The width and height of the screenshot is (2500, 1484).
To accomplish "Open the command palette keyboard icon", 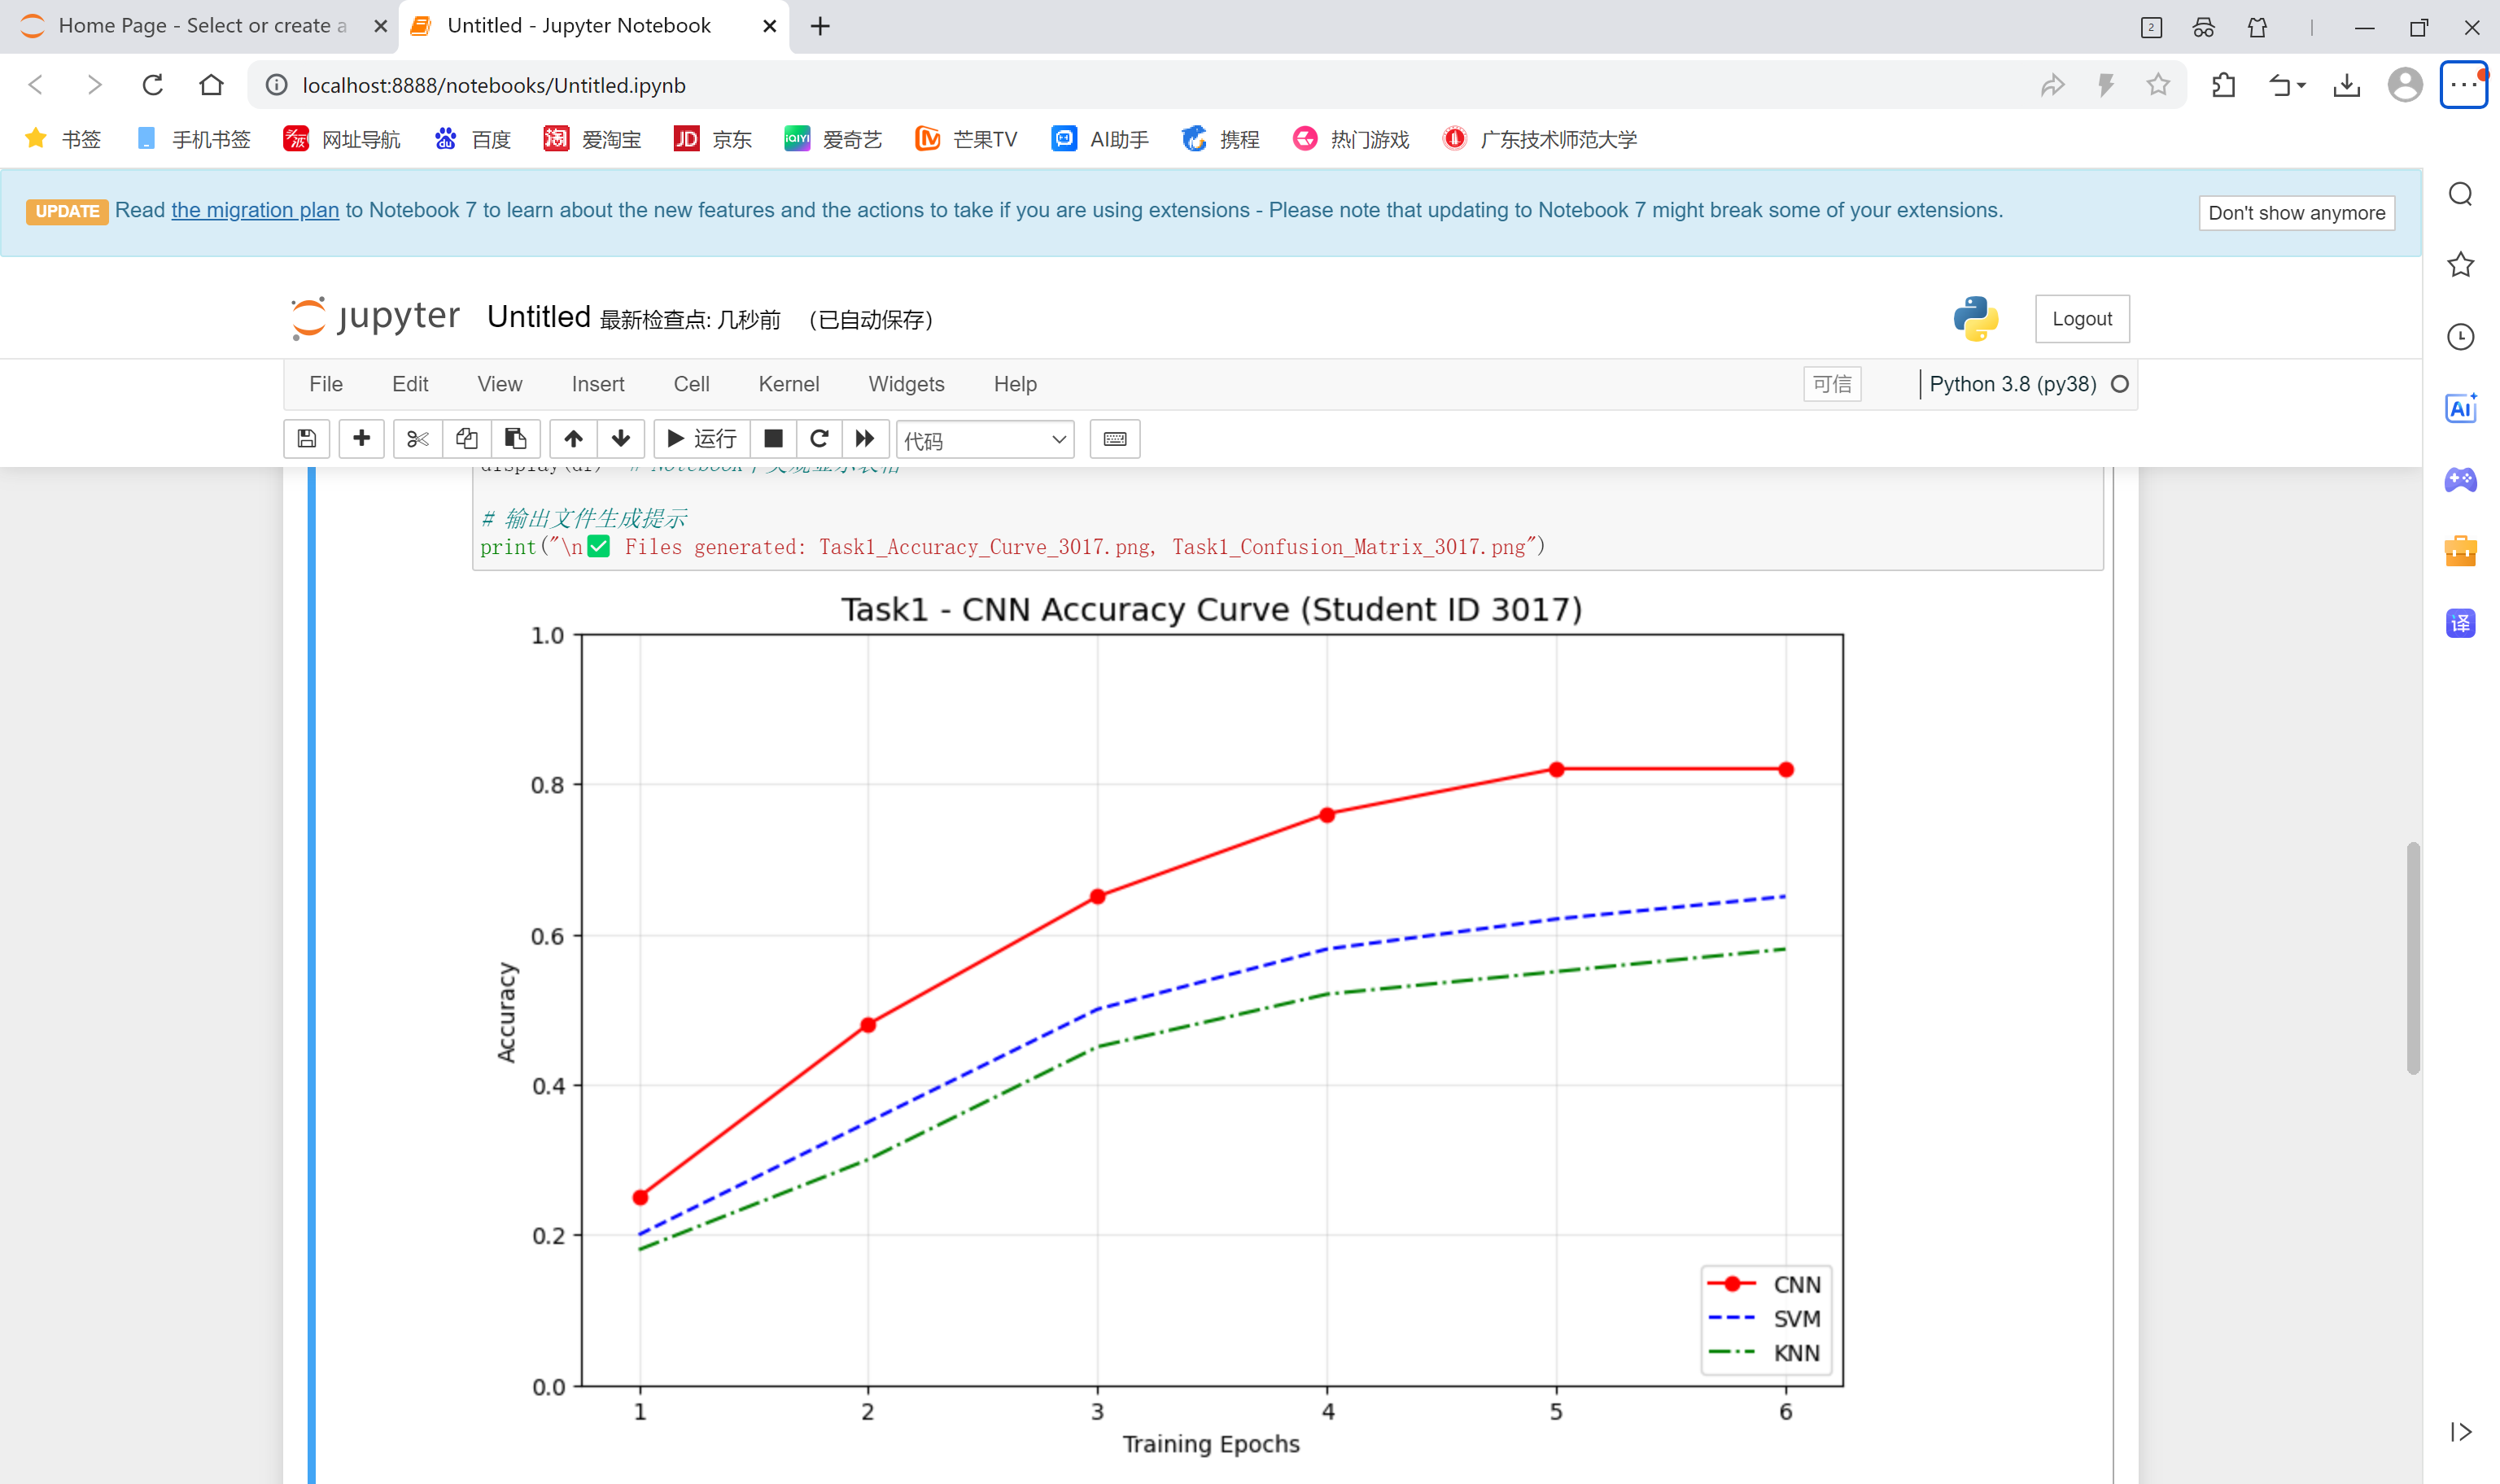I will (x=1114, y=439).
